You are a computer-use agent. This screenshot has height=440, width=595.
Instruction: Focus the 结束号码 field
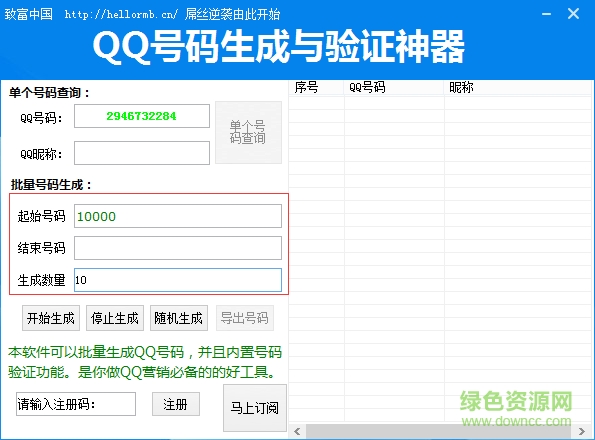pos(178,248)
